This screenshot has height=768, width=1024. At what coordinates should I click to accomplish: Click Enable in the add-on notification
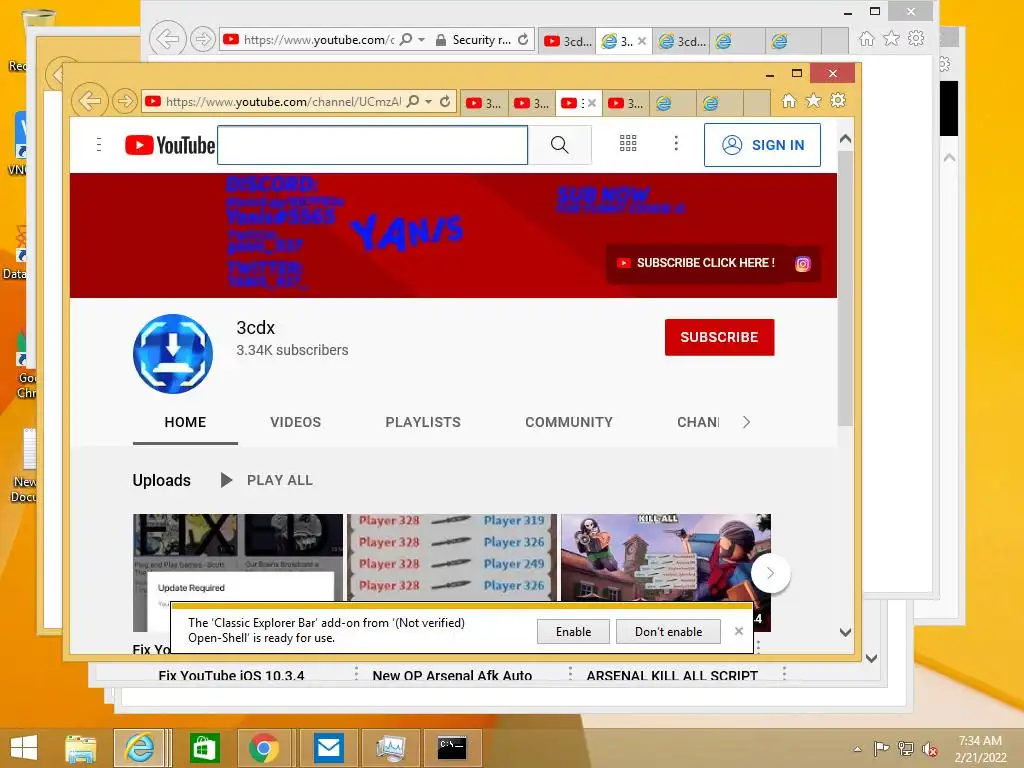point(573,632)
